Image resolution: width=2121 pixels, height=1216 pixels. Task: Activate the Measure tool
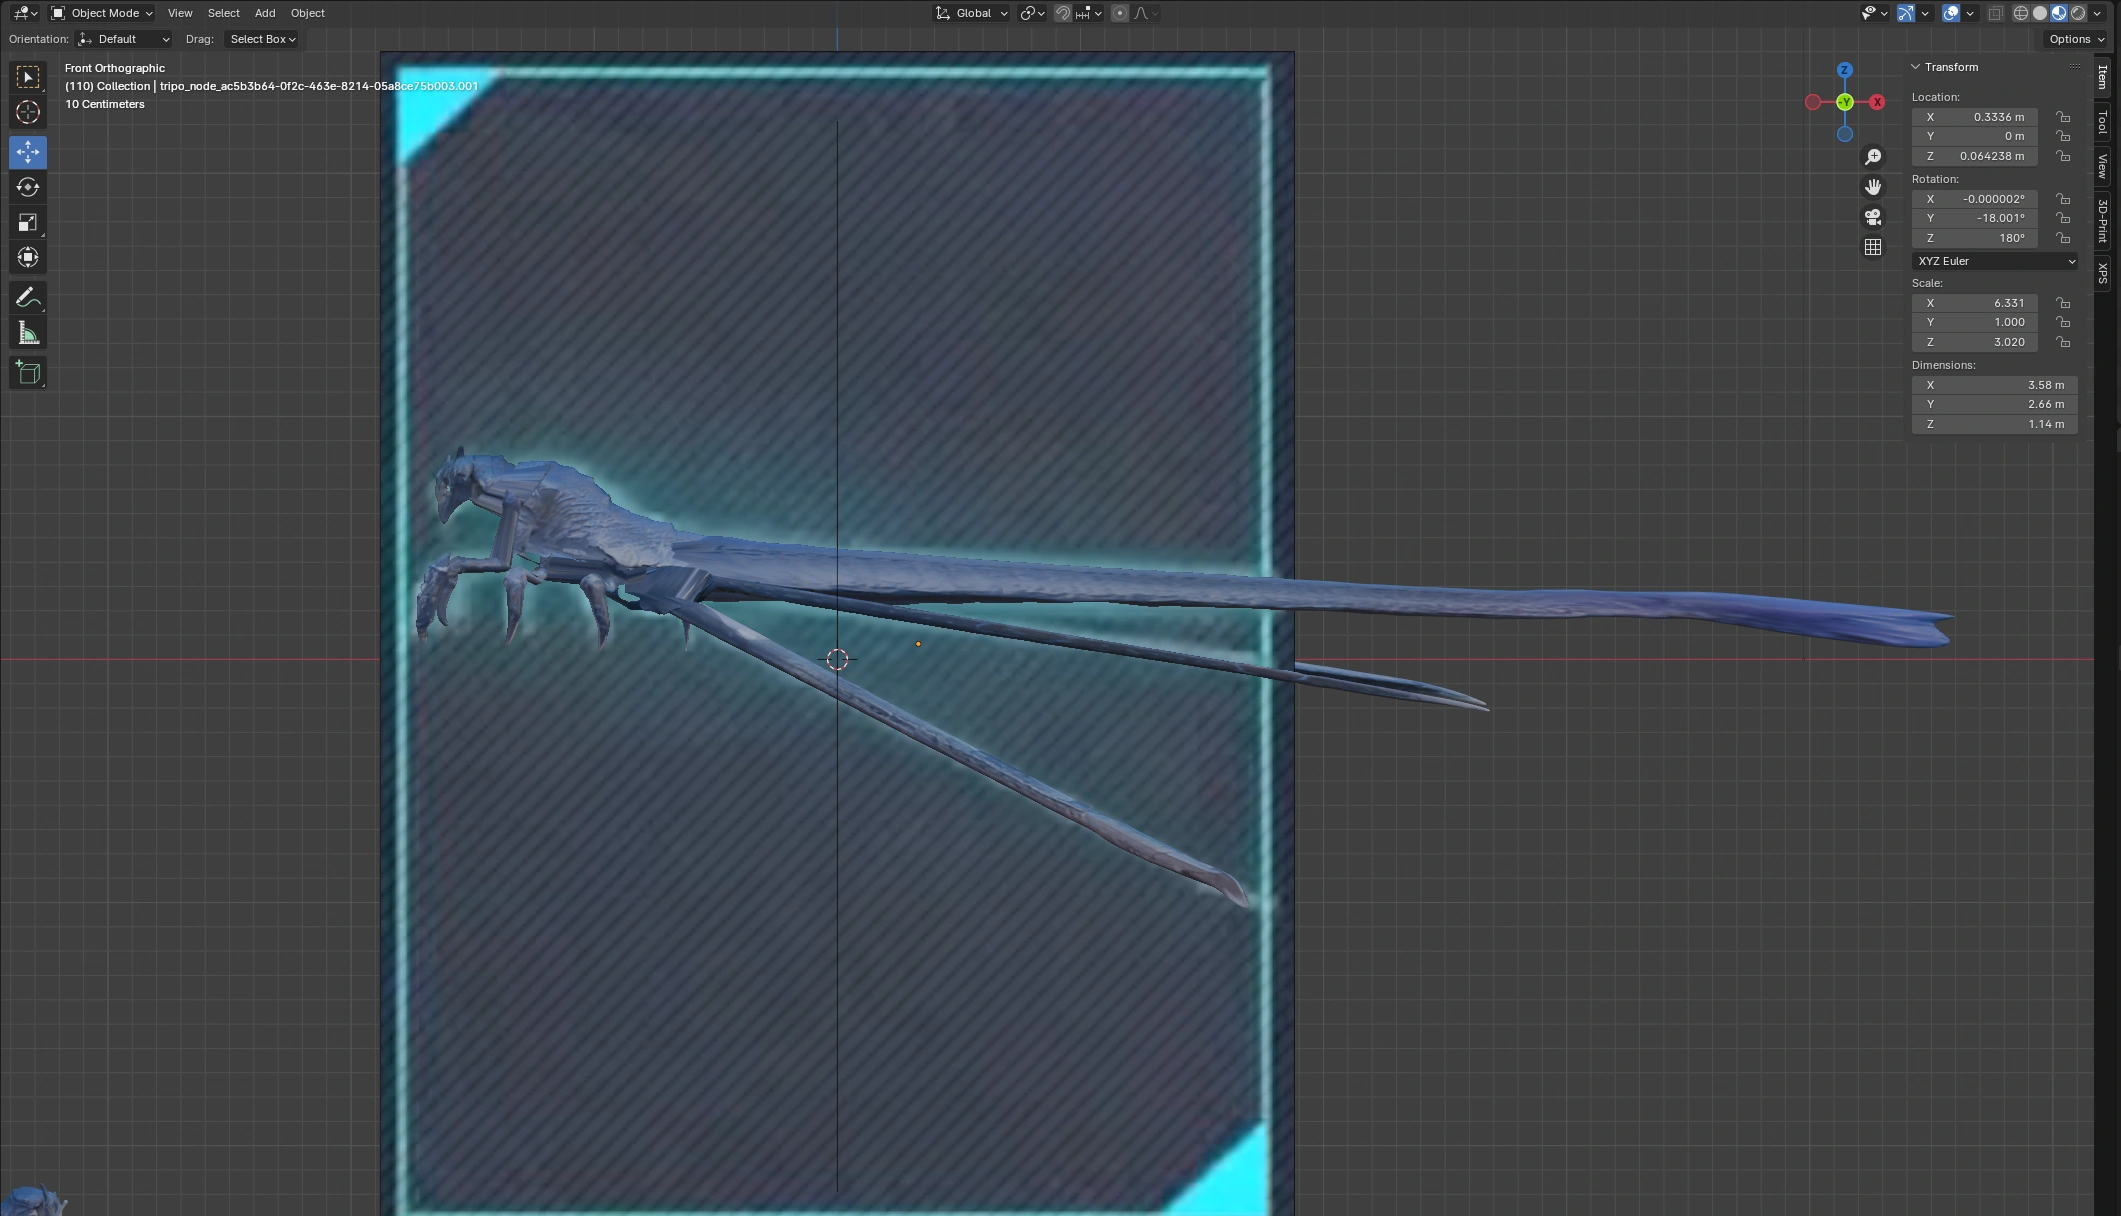pyautogui.click(x=27, y=332)
